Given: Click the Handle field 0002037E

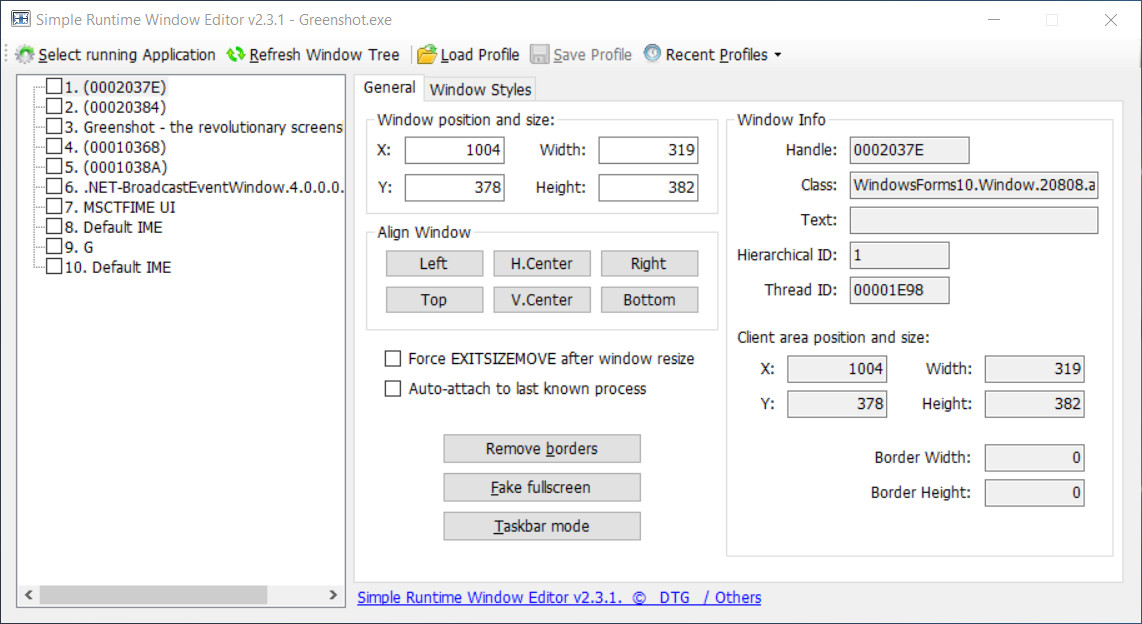Looking at the screenshot, I should click(909, 150).
